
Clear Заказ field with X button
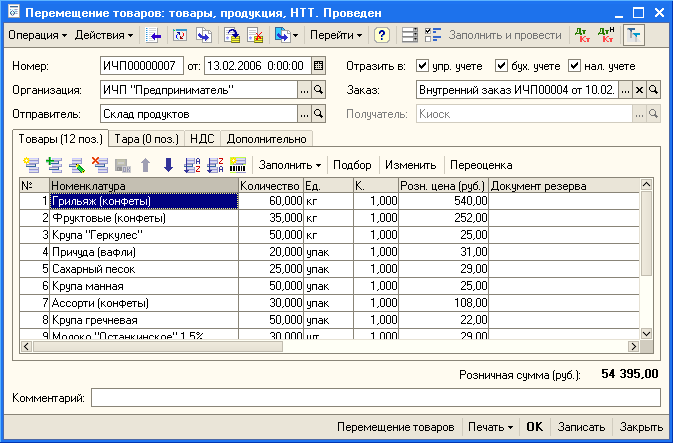(639, 90)
